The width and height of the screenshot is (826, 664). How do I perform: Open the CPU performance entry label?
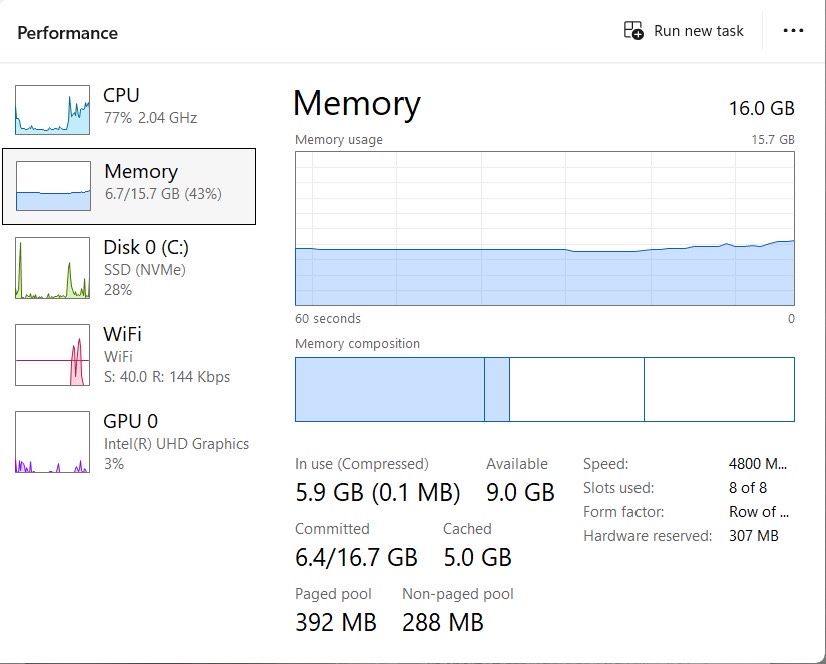(x=121, y=96)
